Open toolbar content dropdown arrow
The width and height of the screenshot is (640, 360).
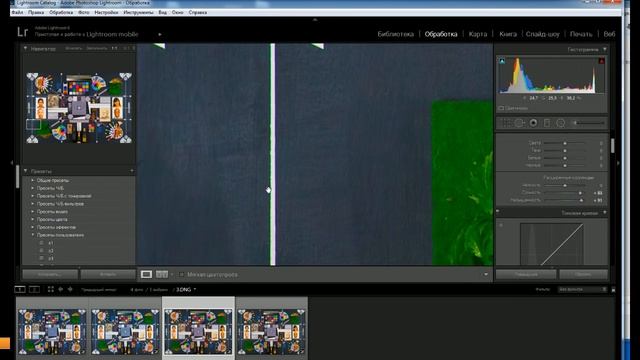pos(486,274)
